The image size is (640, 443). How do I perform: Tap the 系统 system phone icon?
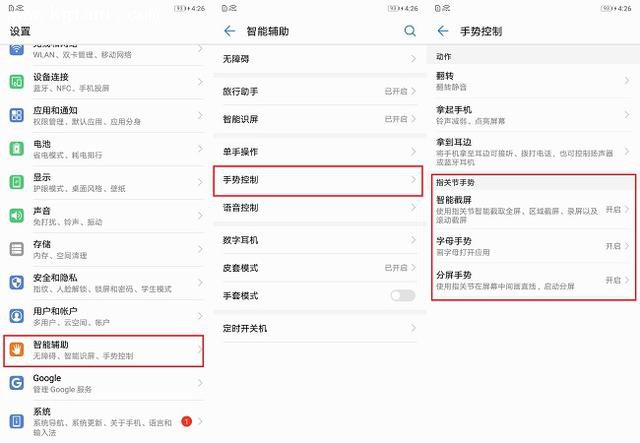16,421
